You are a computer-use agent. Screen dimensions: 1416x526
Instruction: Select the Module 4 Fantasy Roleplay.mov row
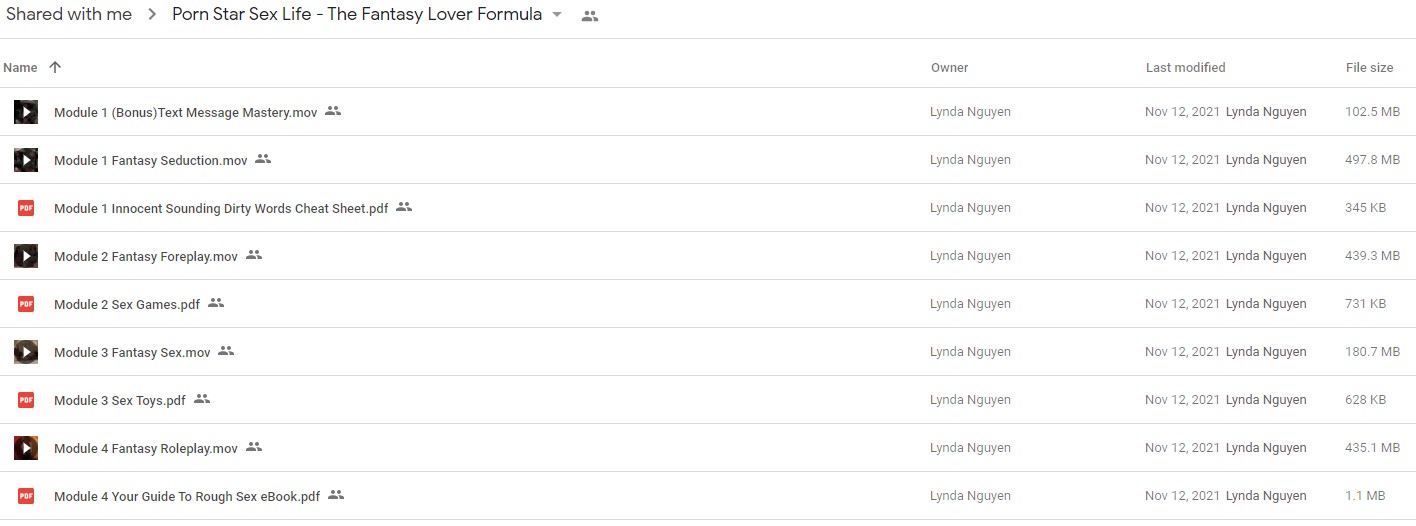click(x=708, y=448)
